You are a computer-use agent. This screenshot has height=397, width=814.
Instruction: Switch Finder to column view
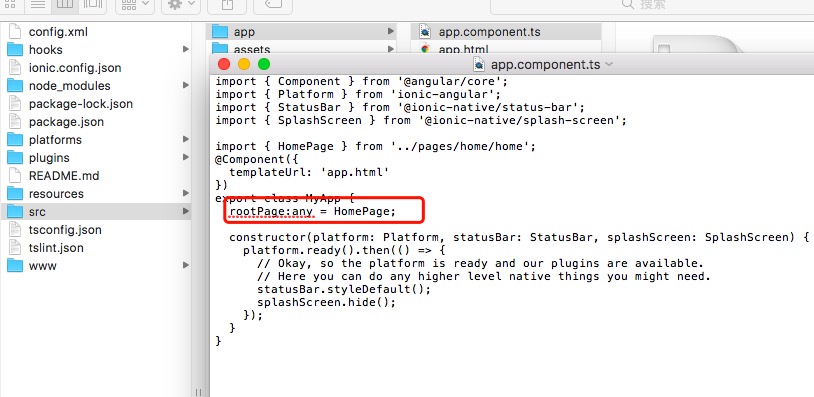coord(65,4)
